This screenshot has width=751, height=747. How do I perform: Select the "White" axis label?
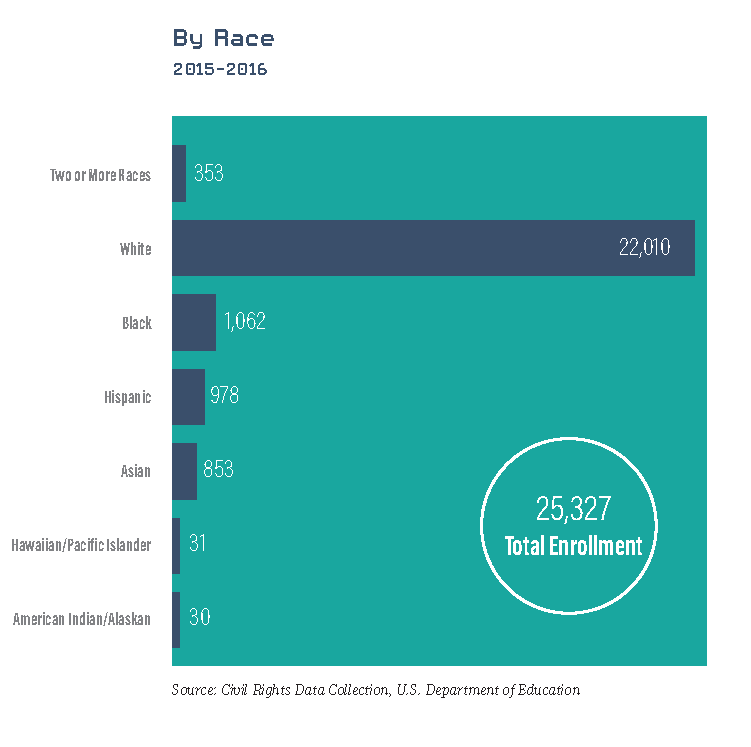pyautogui.click(x=135, y=249)
